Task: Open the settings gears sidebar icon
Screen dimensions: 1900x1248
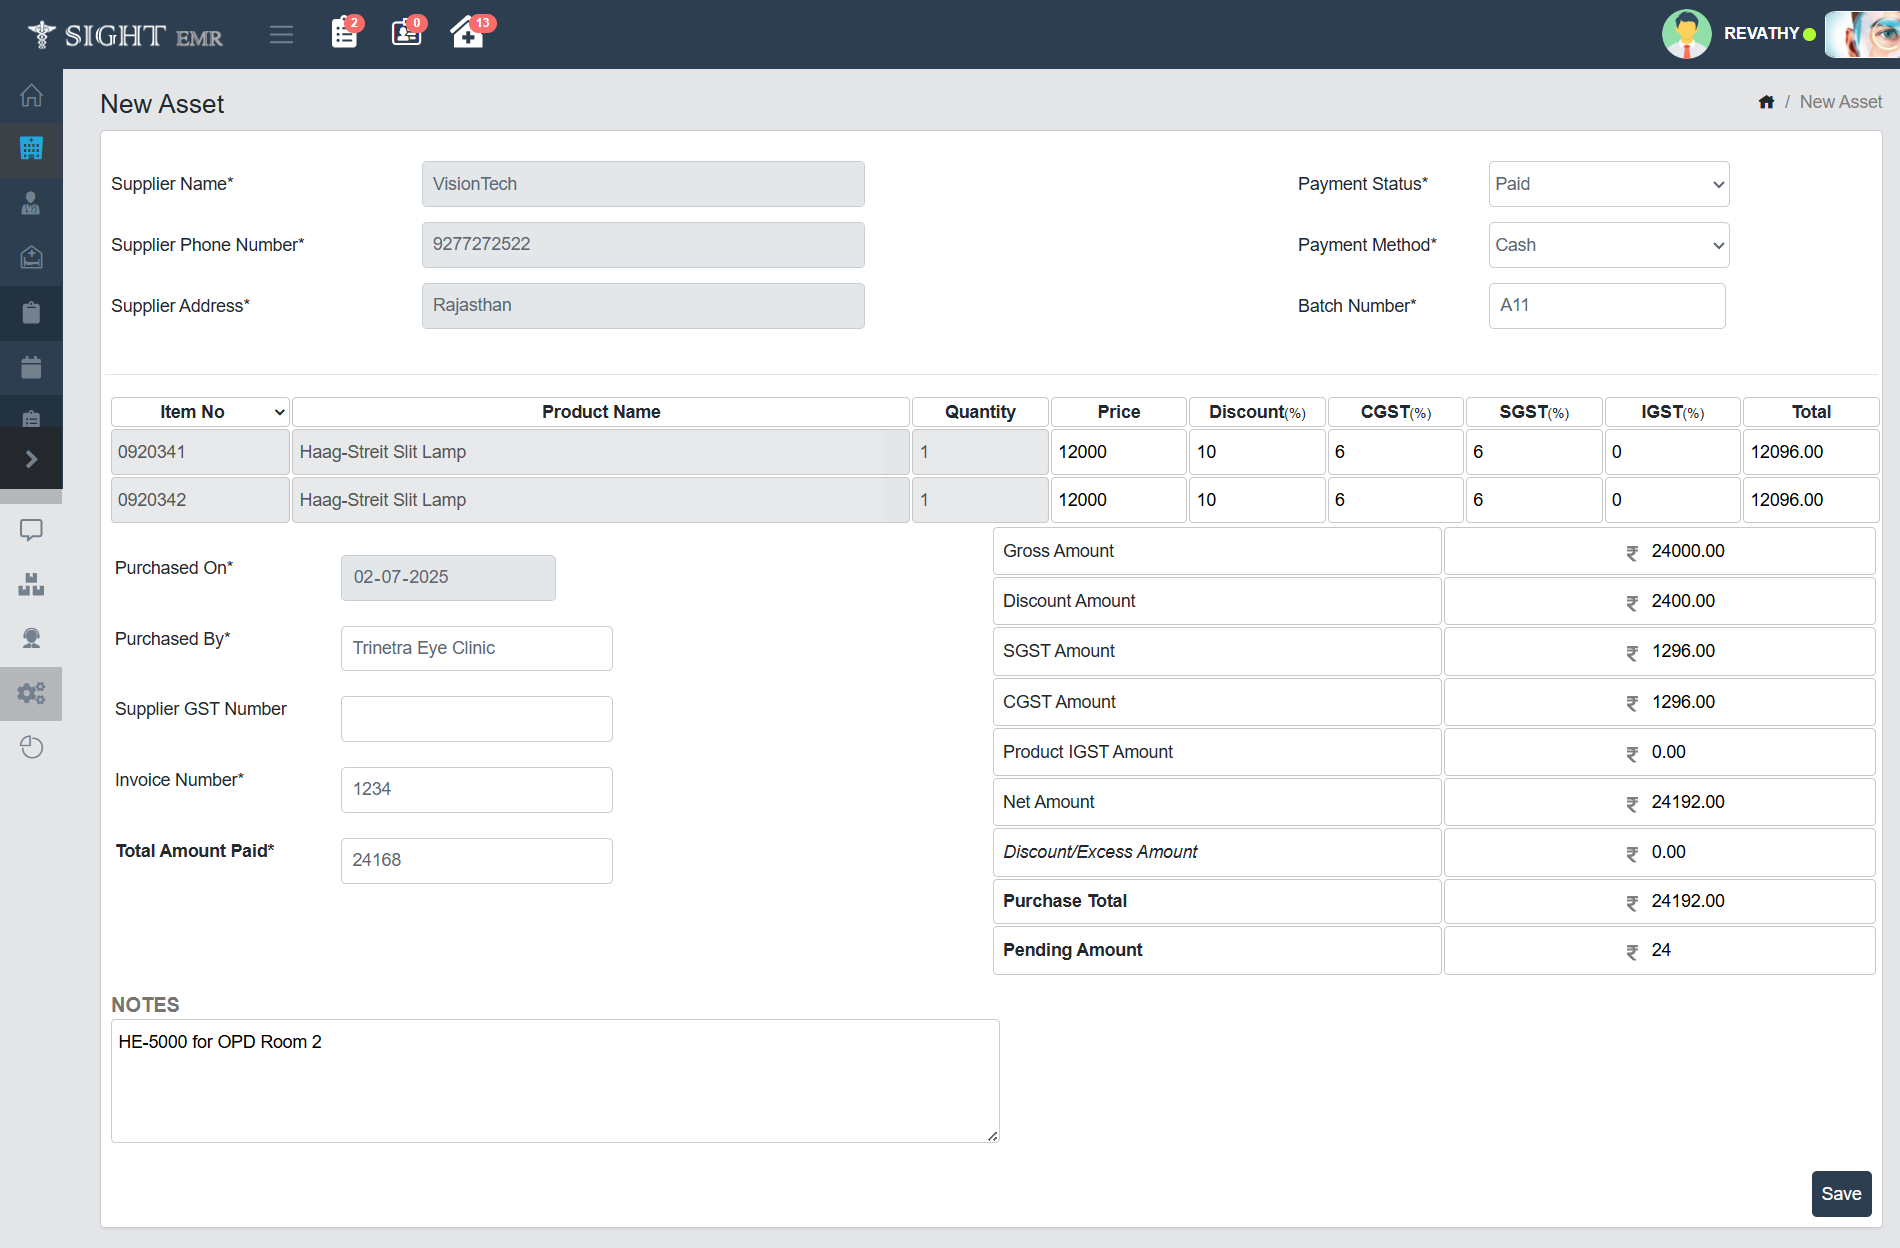Action: click(31, 693)
